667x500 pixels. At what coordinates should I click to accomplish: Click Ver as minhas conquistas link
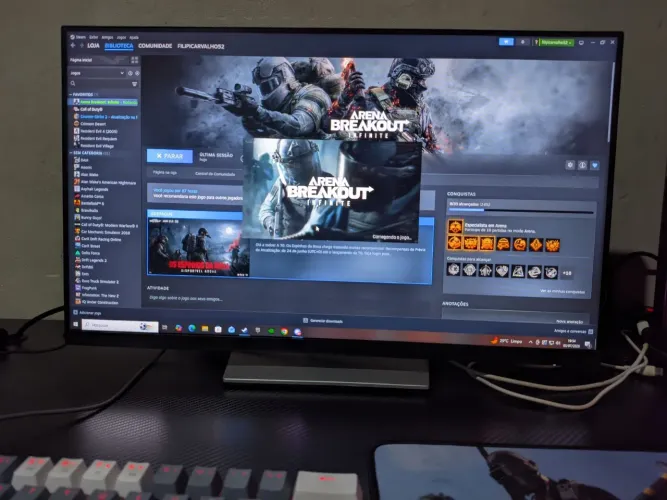coord(562,291)
